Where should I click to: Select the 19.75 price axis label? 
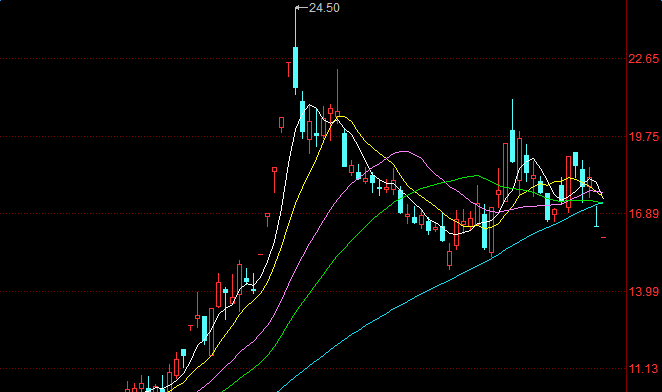tap(643, 136)
